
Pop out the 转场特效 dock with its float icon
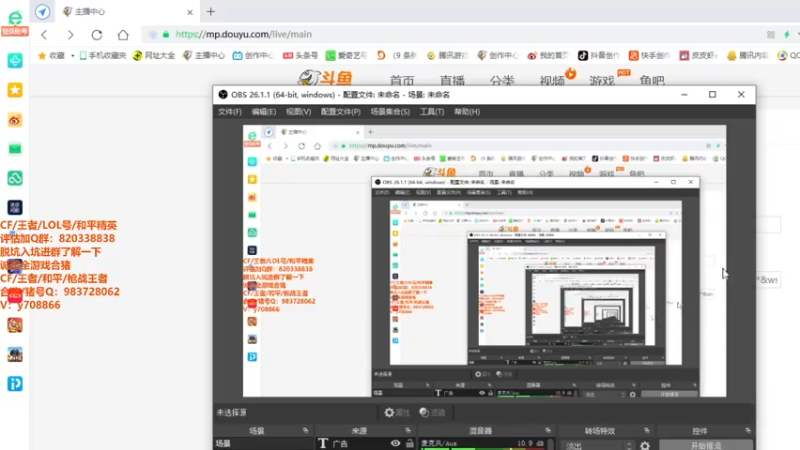(647, 431)
